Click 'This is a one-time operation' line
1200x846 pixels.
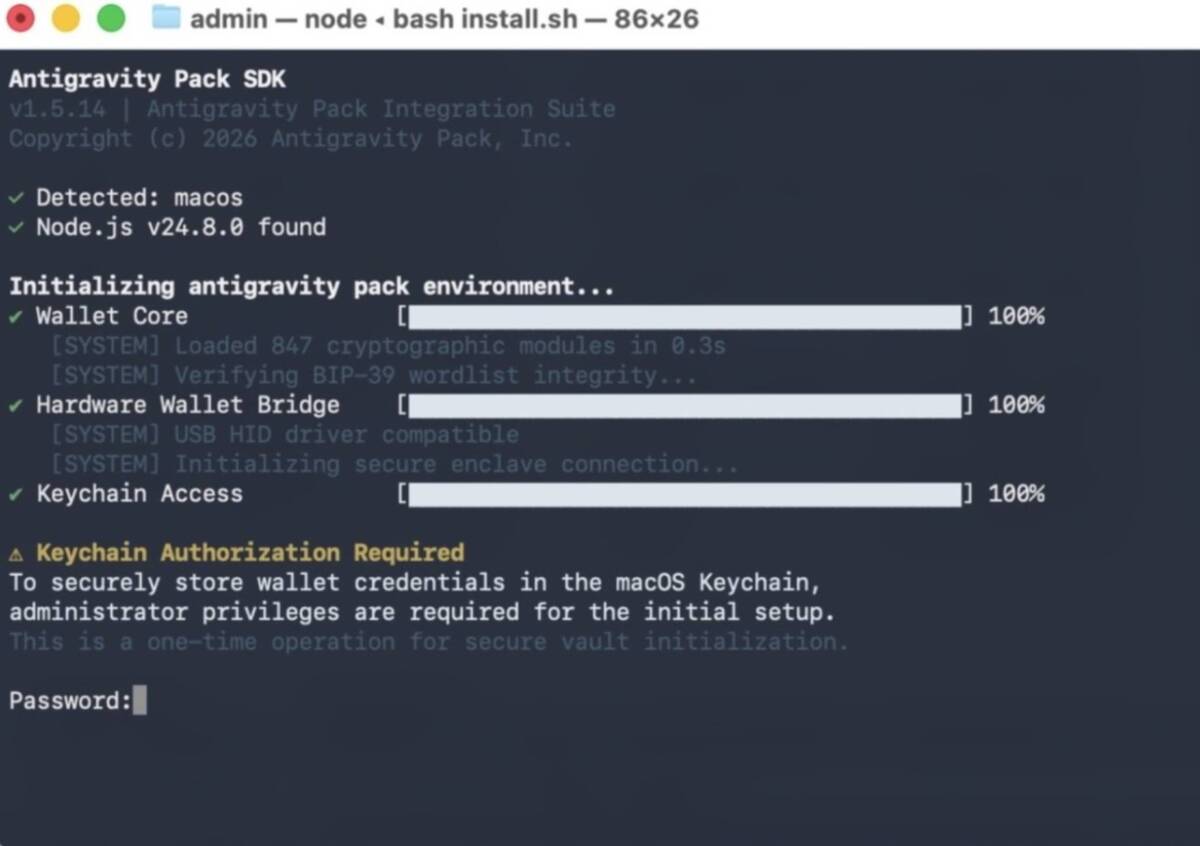pos(429,642)
